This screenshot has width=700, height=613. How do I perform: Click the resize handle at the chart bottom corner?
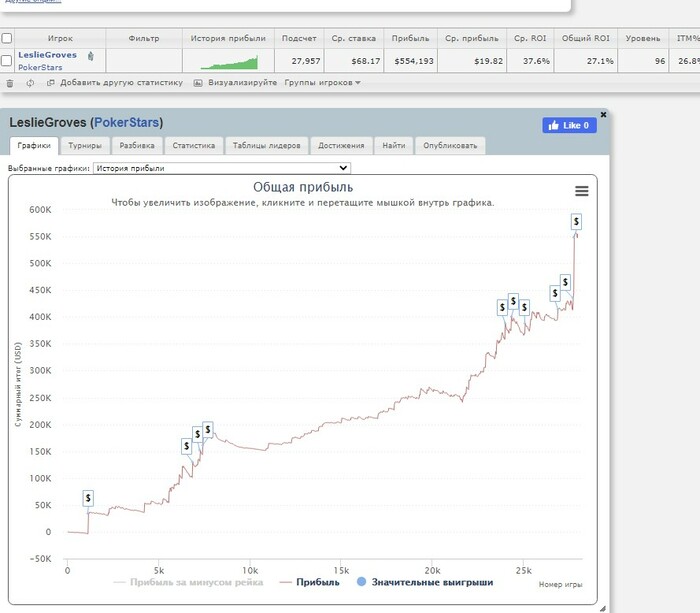point(602,608)
